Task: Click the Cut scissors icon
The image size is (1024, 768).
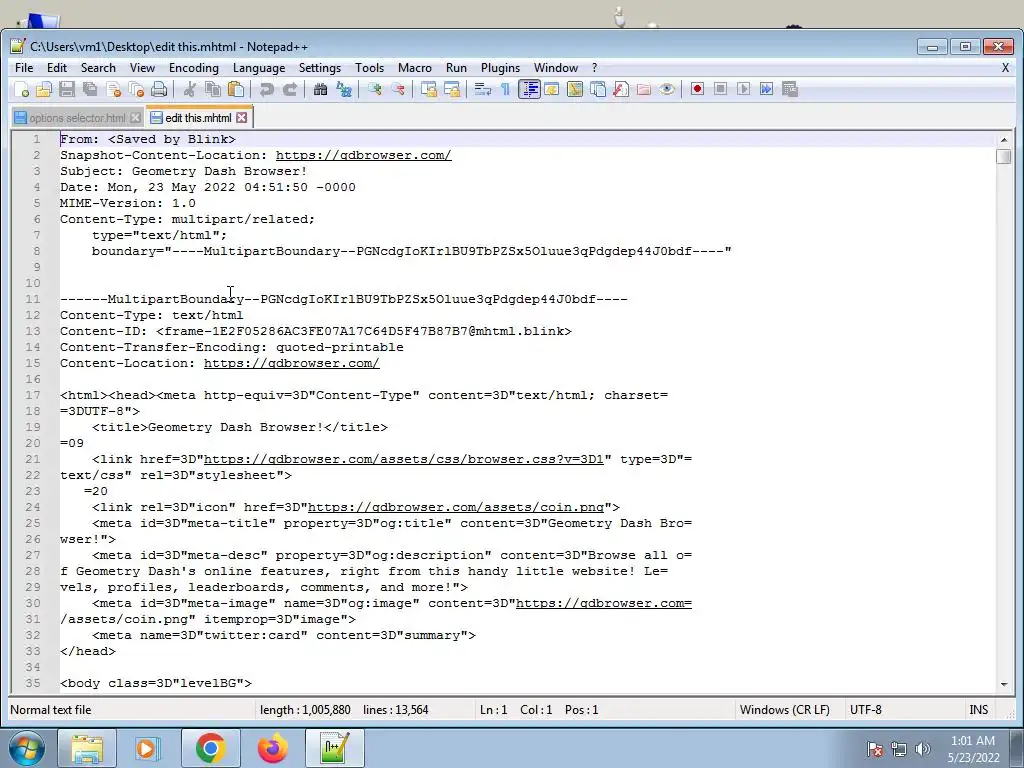Action: click(189, 89)
